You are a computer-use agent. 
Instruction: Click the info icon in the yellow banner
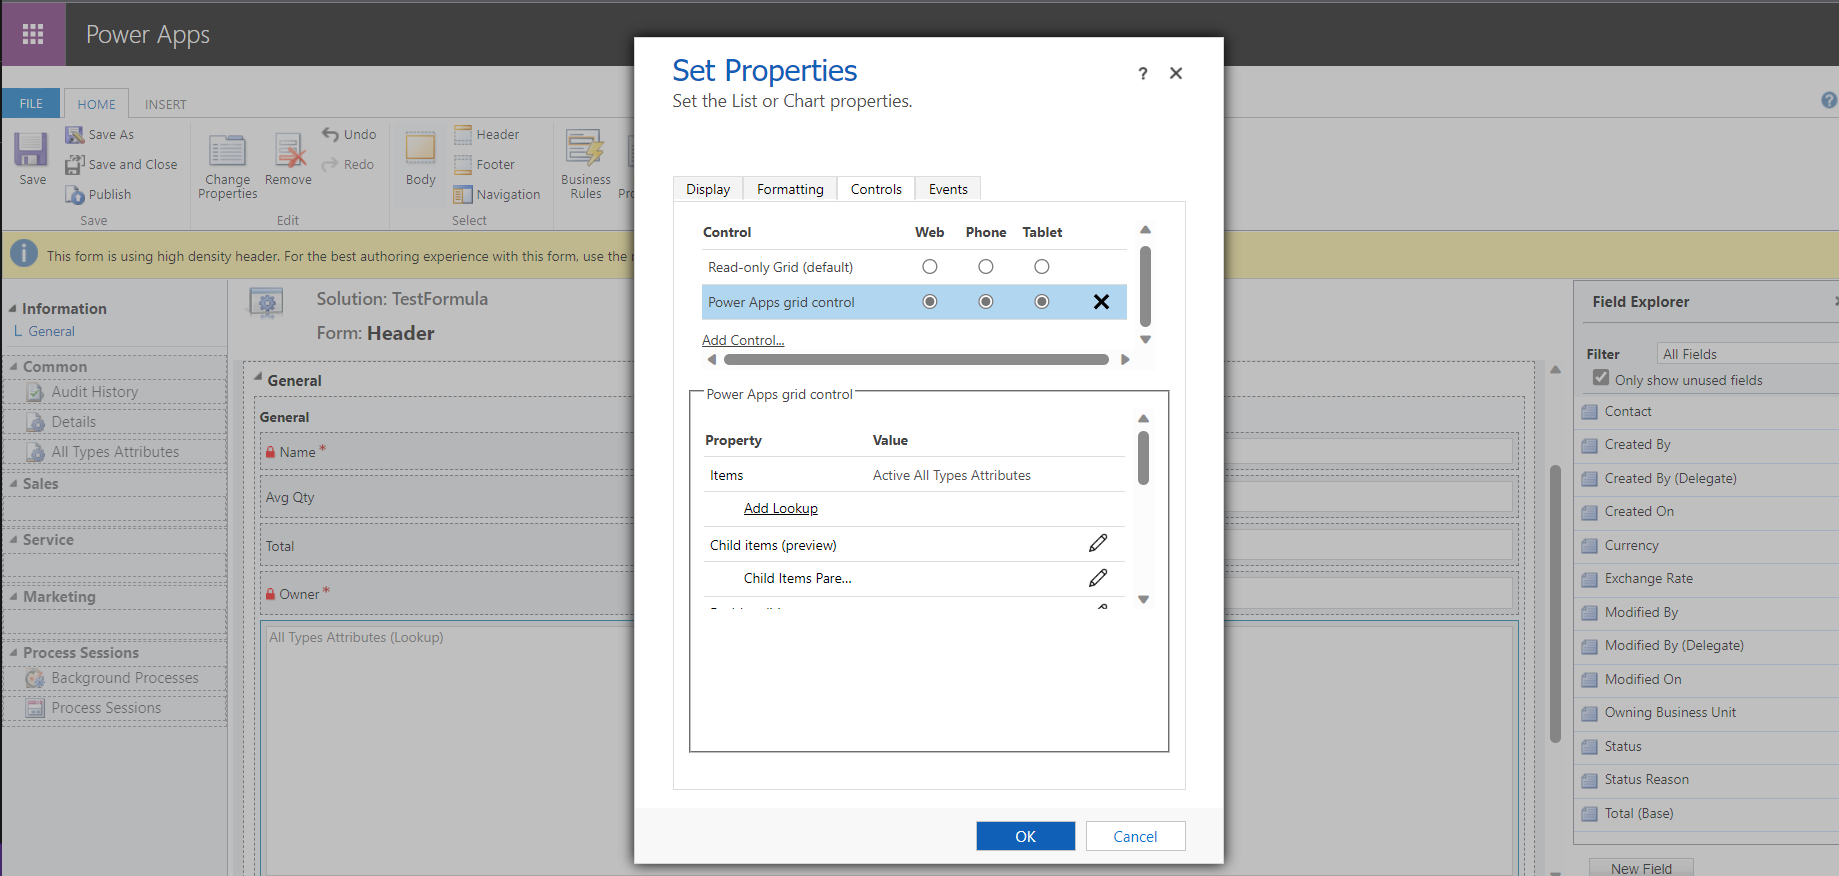tap(24, 255)
